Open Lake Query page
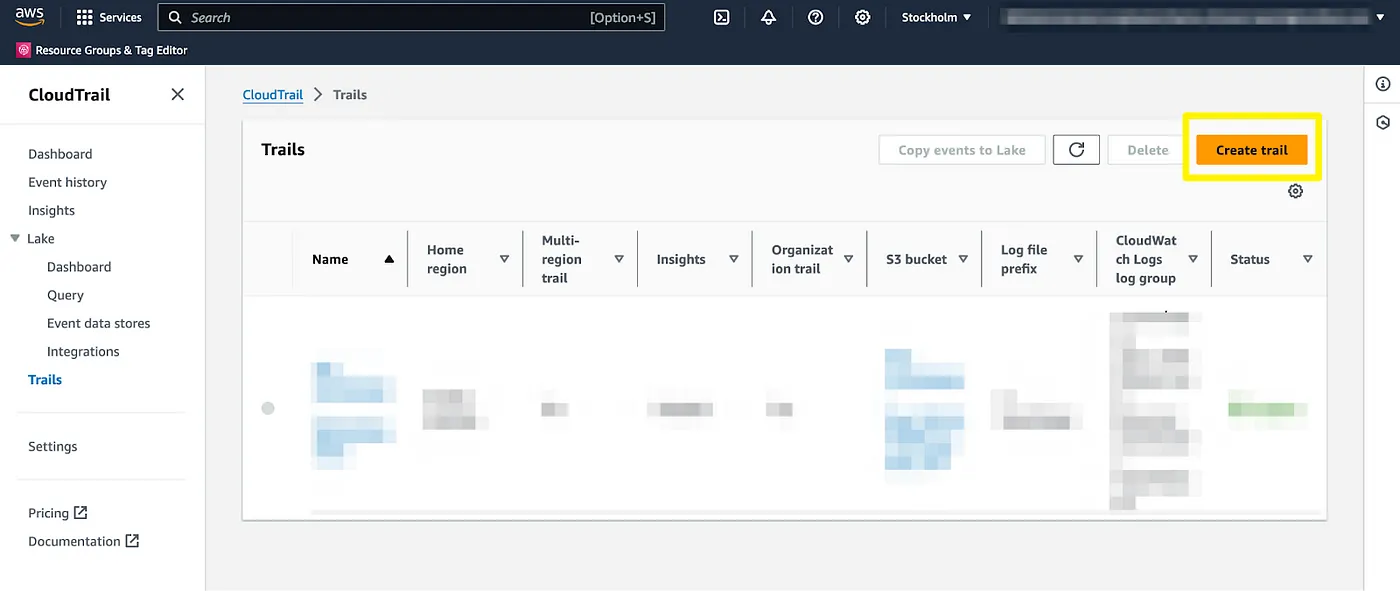The height and width of the screenshot is (591, 1400). 65,295
